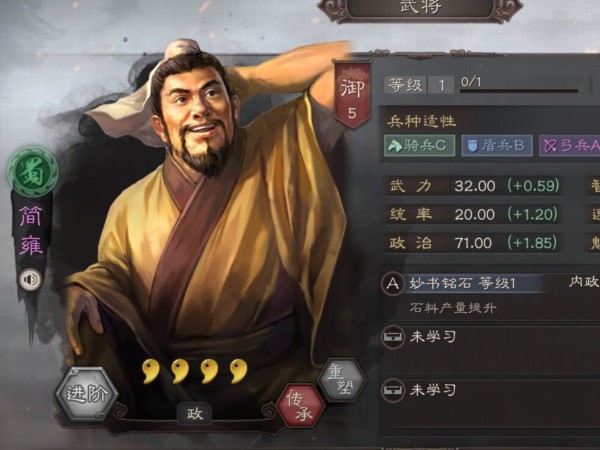Open the first 未学习 skill slot
This screenshot has height=450, width=600.
point(491,337)
